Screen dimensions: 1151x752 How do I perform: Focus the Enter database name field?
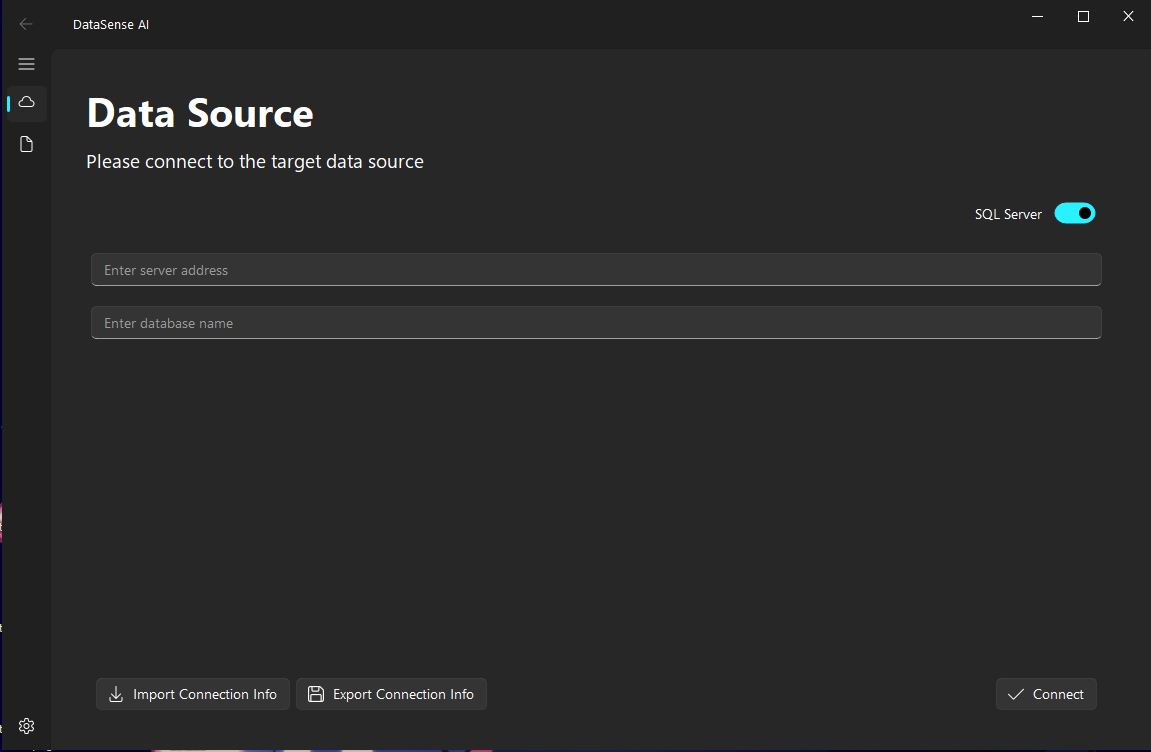(x=596, y=323)
